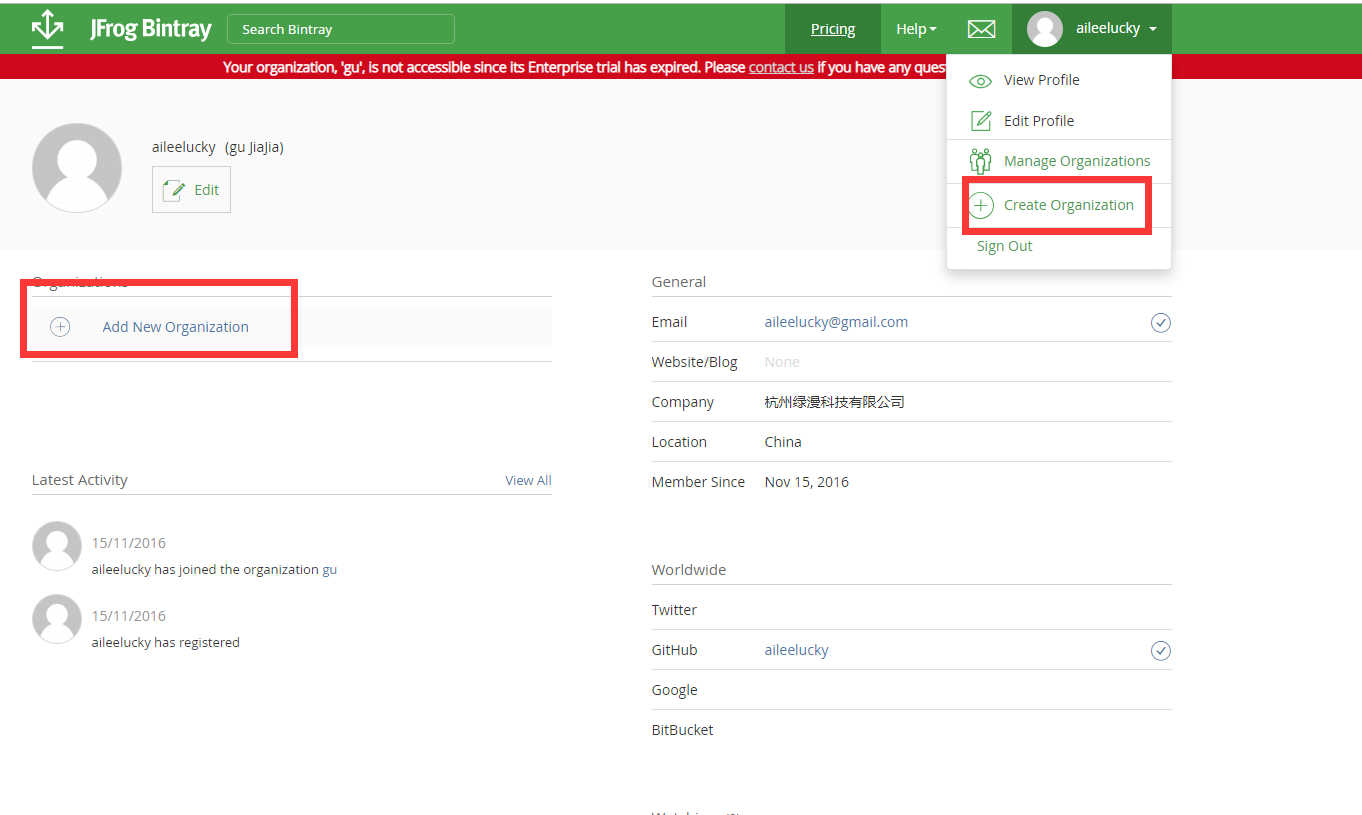Click avatar beside joined organization activity

[57, 546]
